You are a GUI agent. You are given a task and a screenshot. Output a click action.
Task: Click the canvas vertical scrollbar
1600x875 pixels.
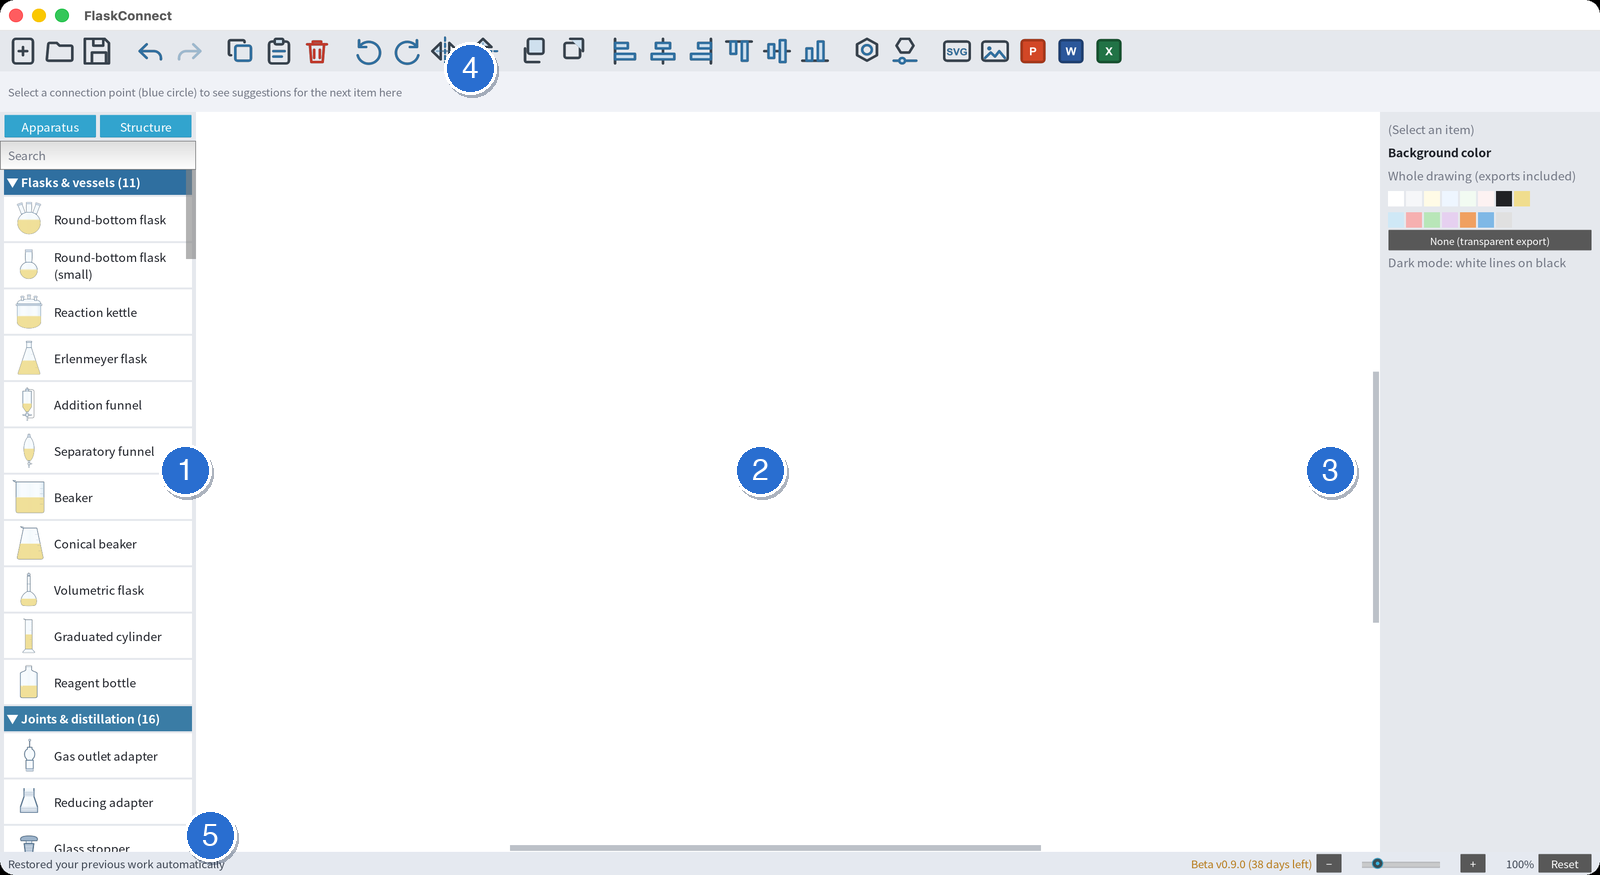[1376, 497]
